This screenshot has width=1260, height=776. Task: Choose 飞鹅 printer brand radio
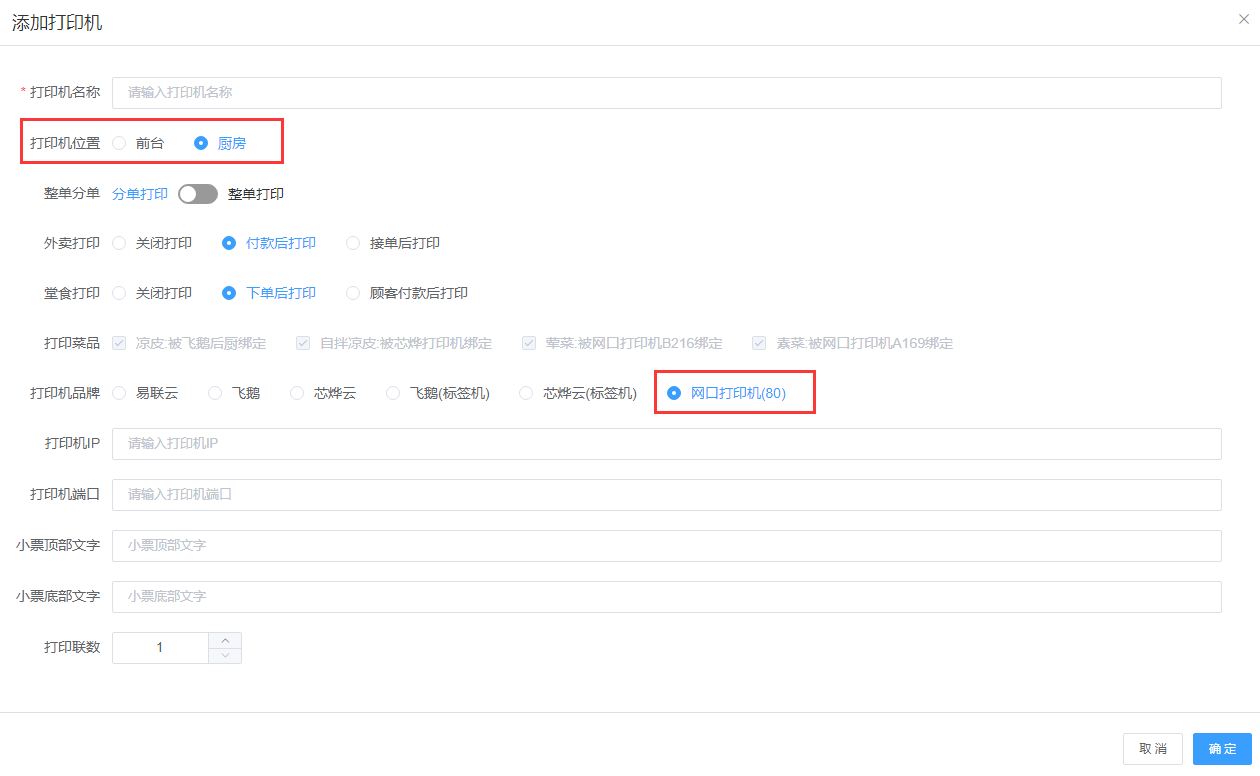[215, 393]
